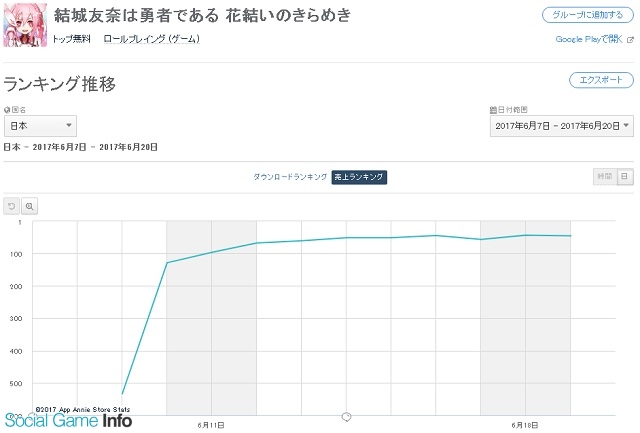640x433 pixels.
Task: Click the globe icon next to 国名
Action: click(x=6, y=109)
